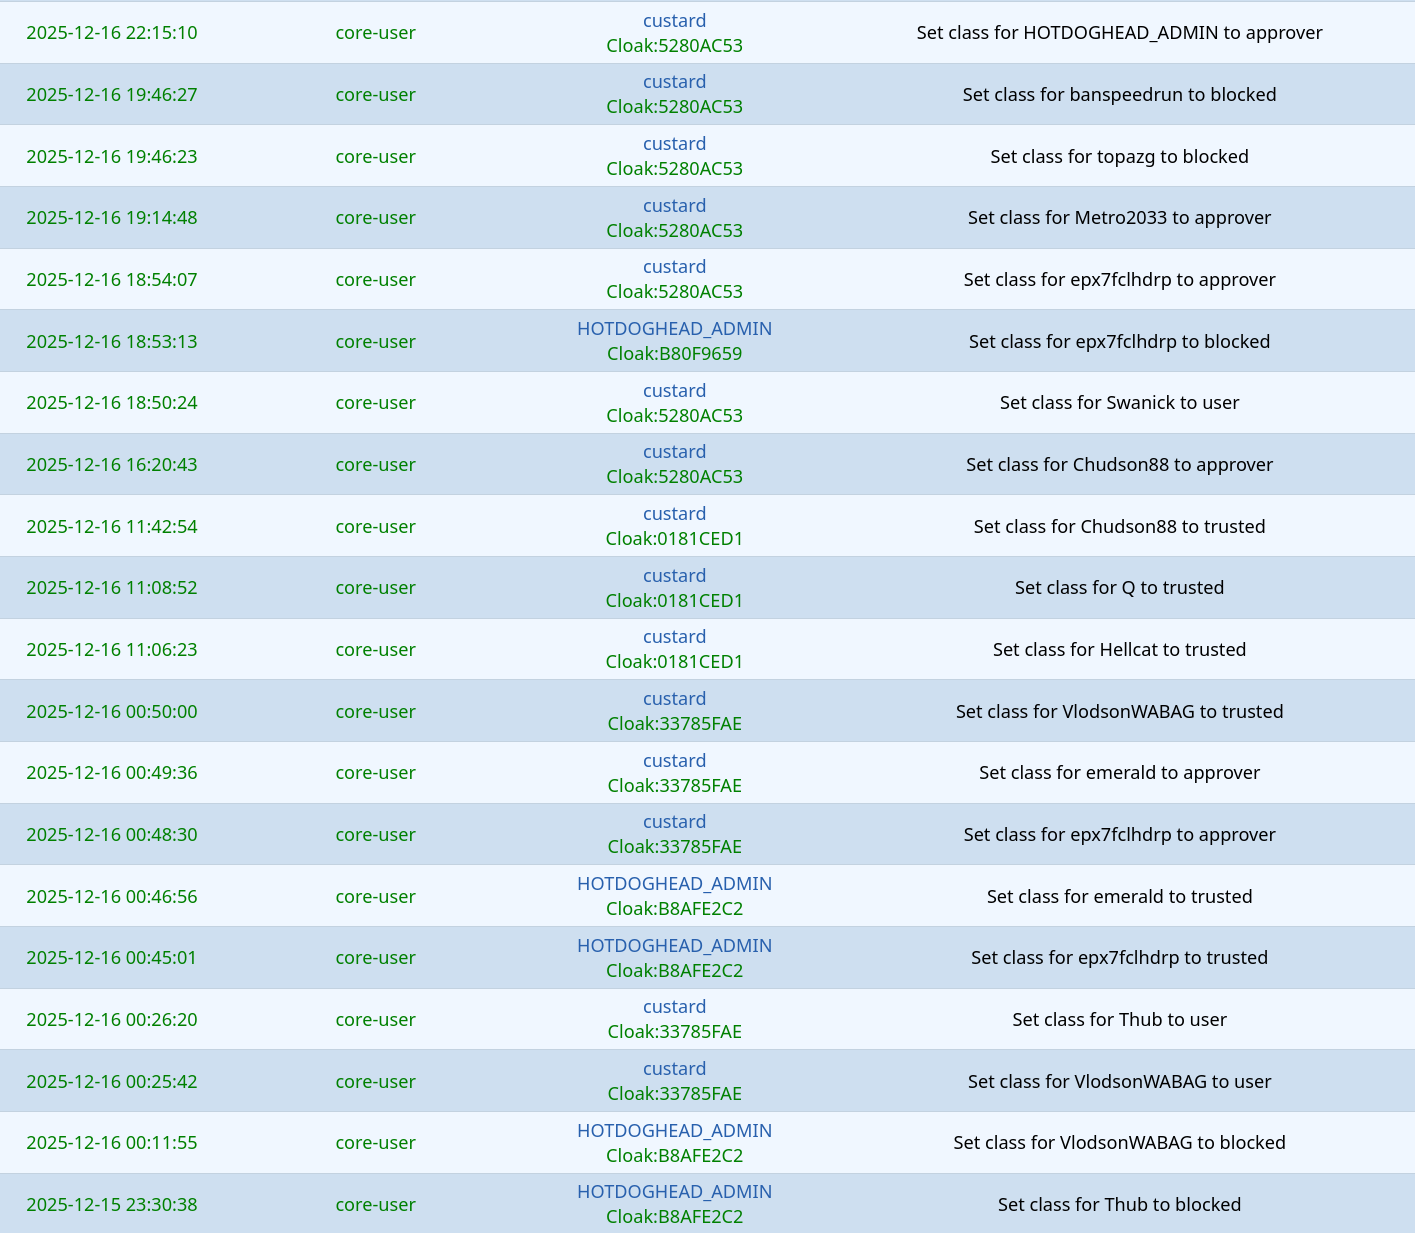1416x1233 pixels.
Task: Click timestamp 2025-12-16 11:08:52
Action: pyautogui.click(x=112, y=588)
